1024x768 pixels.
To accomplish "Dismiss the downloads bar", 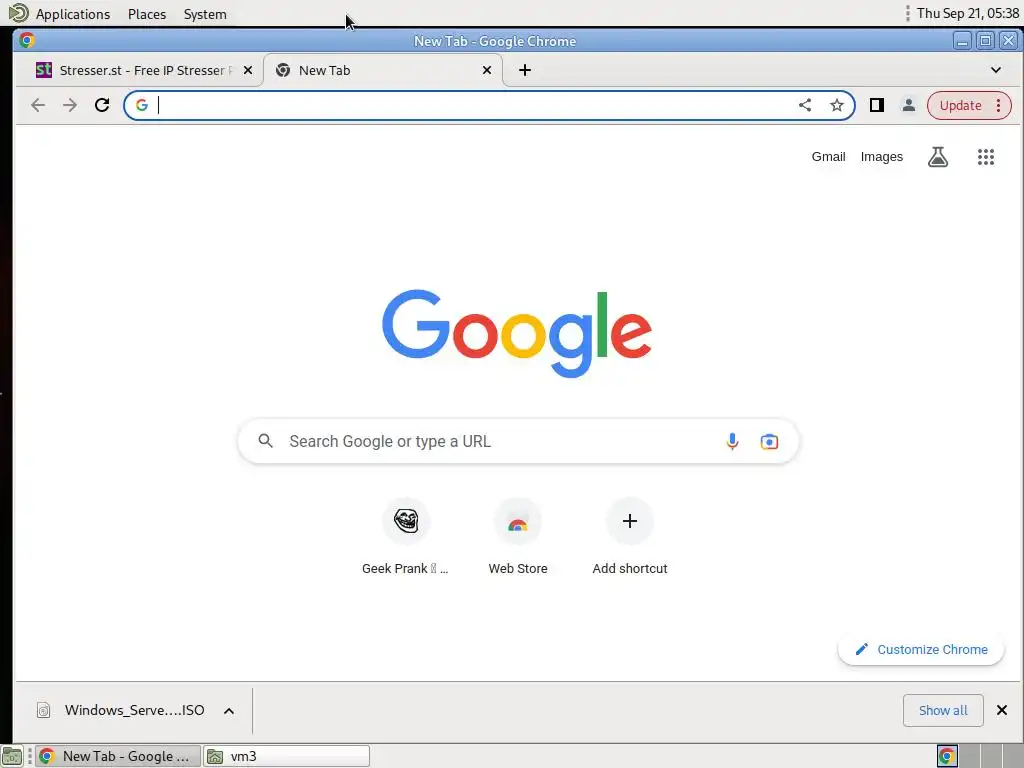I will click(x=1002, y=710).
